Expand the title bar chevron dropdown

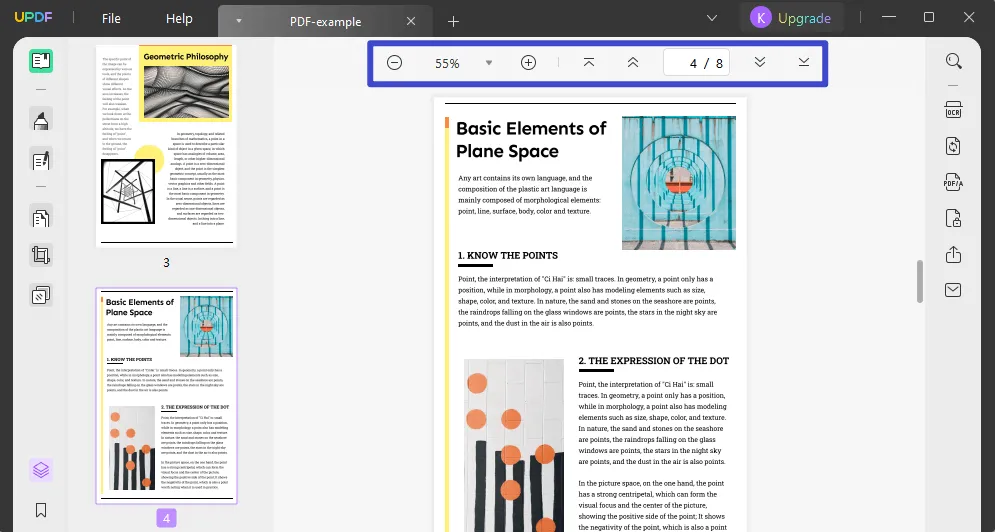pos(712,18)
